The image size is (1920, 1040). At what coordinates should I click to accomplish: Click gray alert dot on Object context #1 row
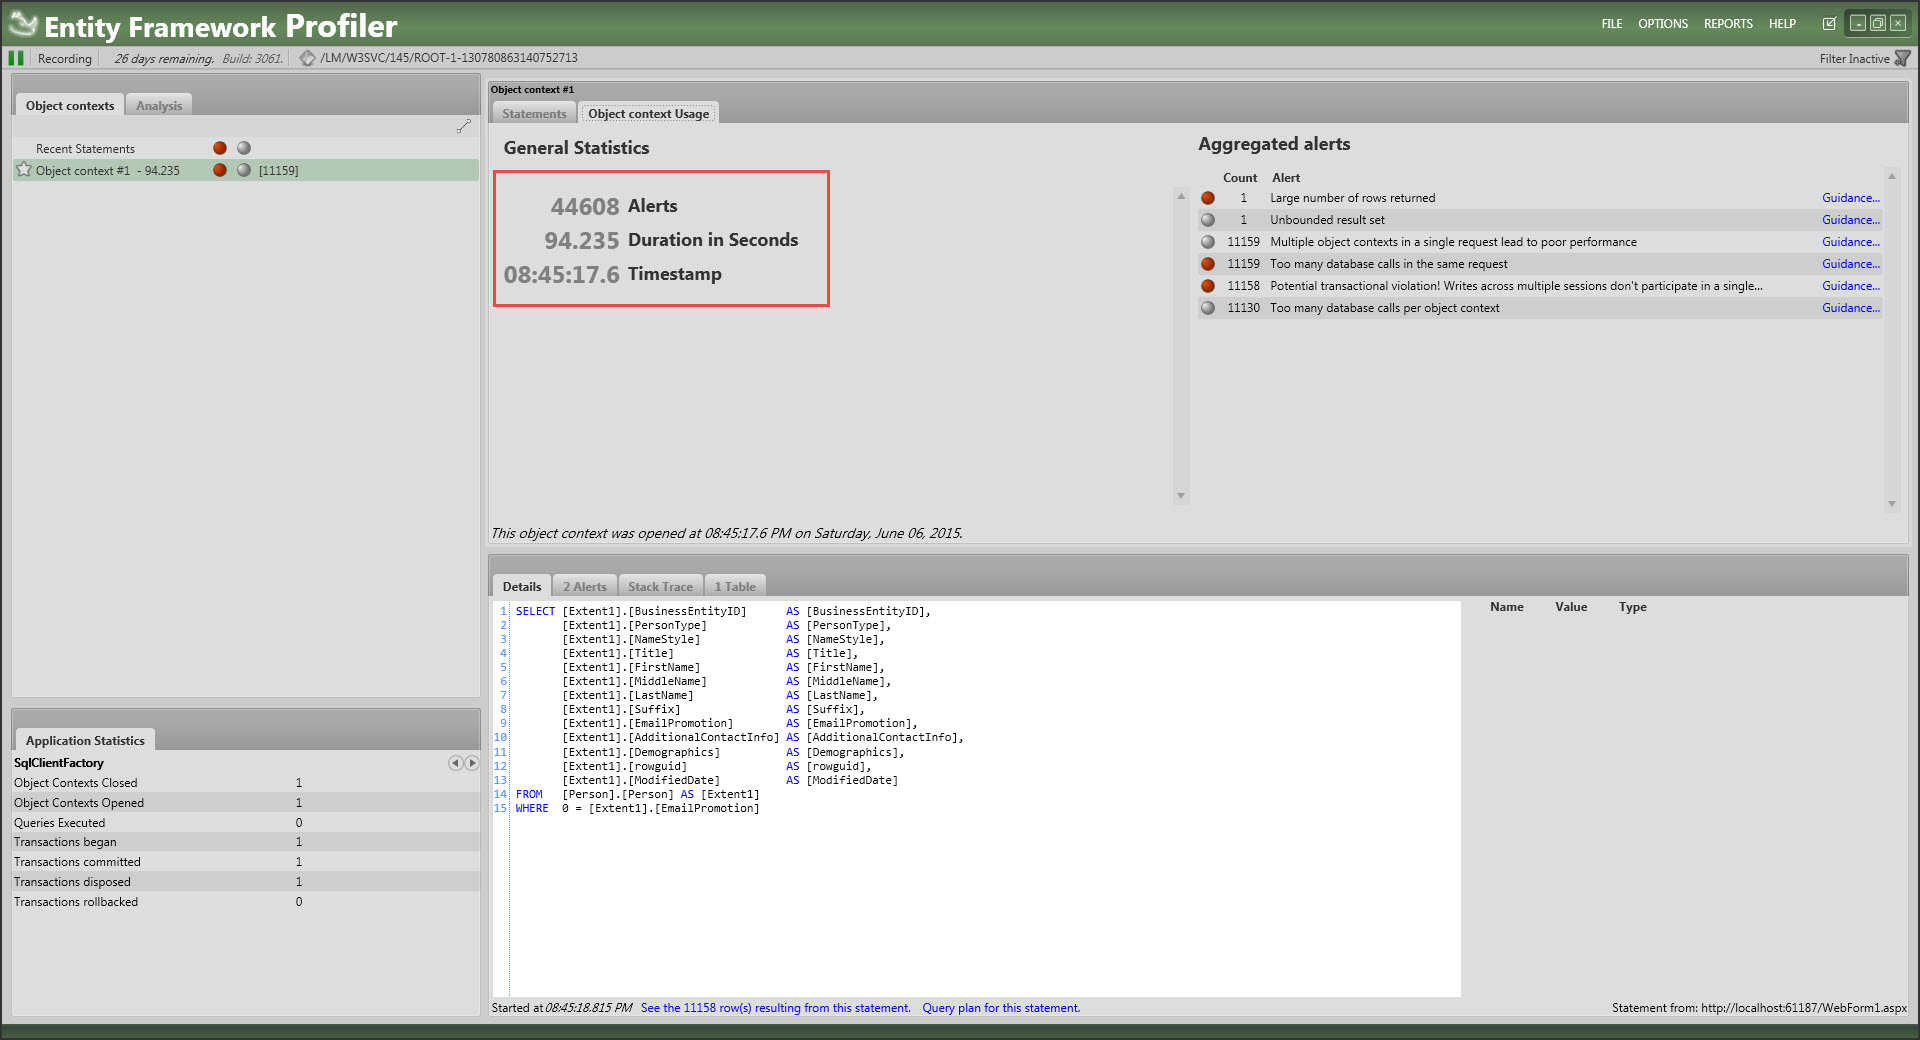[244, 170]
